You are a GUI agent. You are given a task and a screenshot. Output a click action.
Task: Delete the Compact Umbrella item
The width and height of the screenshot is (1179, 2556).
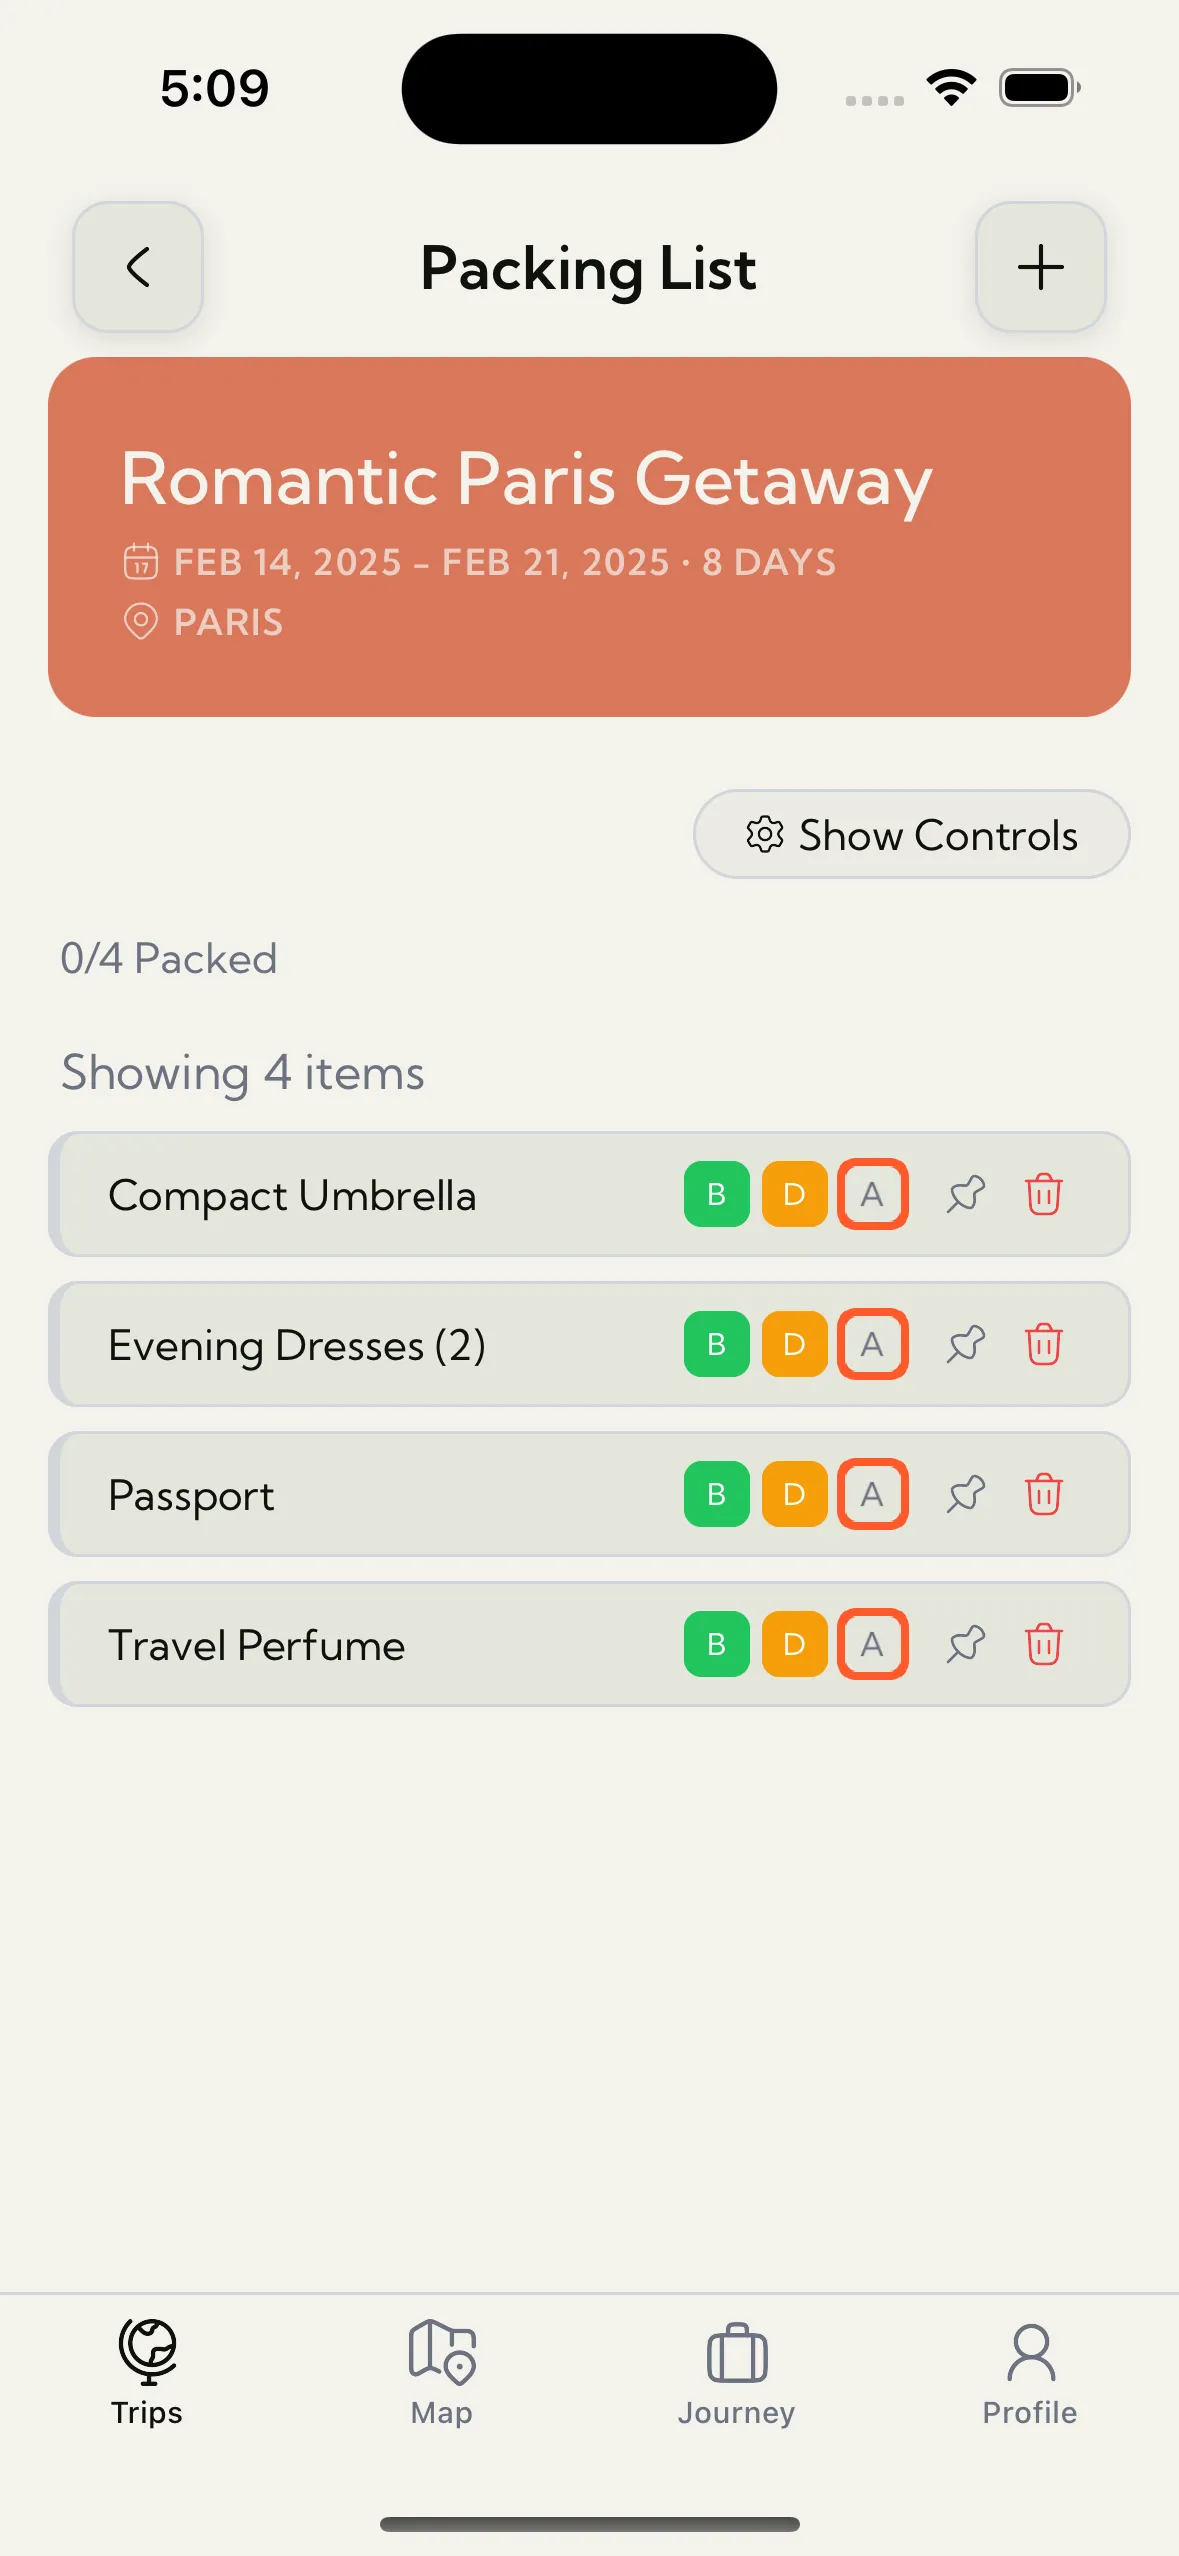(1043, 1194)
